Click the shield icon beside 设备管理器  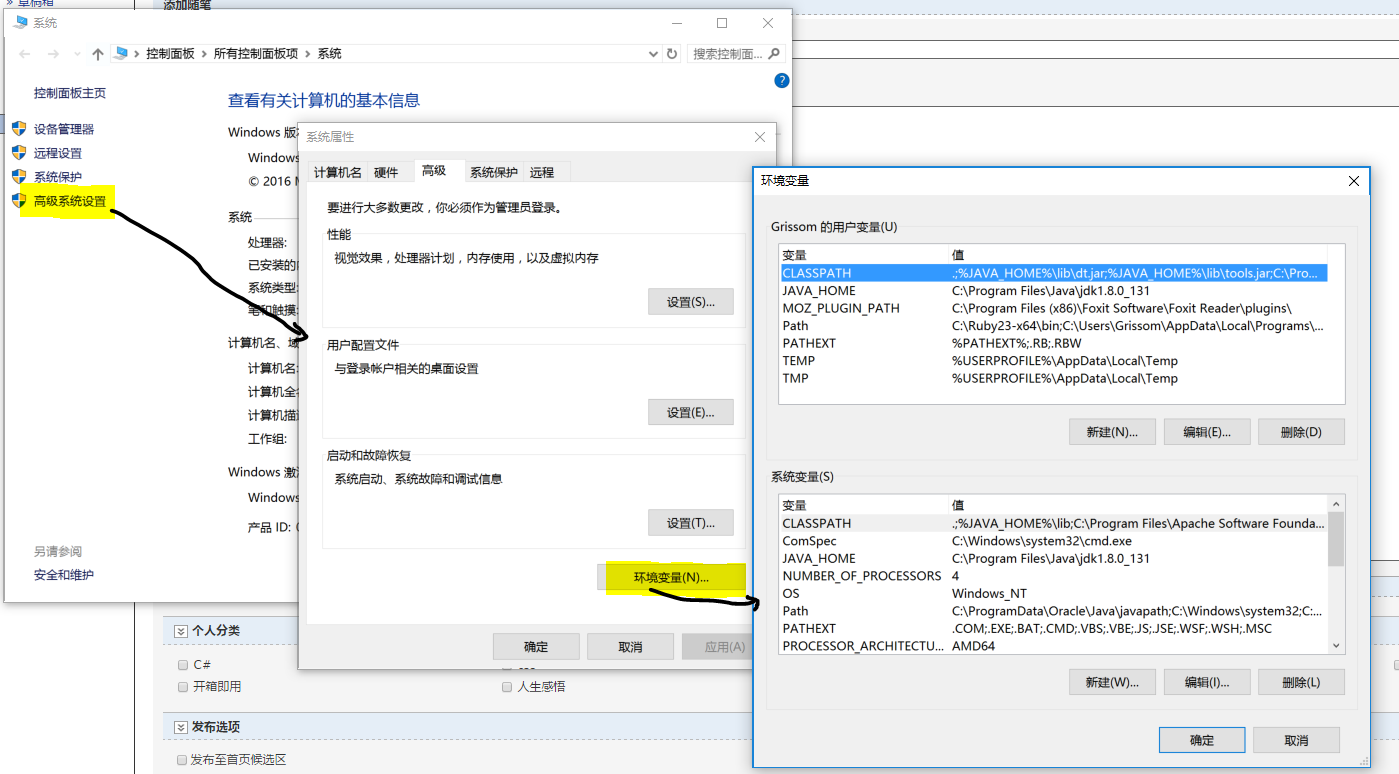click(x=19, y=128)
